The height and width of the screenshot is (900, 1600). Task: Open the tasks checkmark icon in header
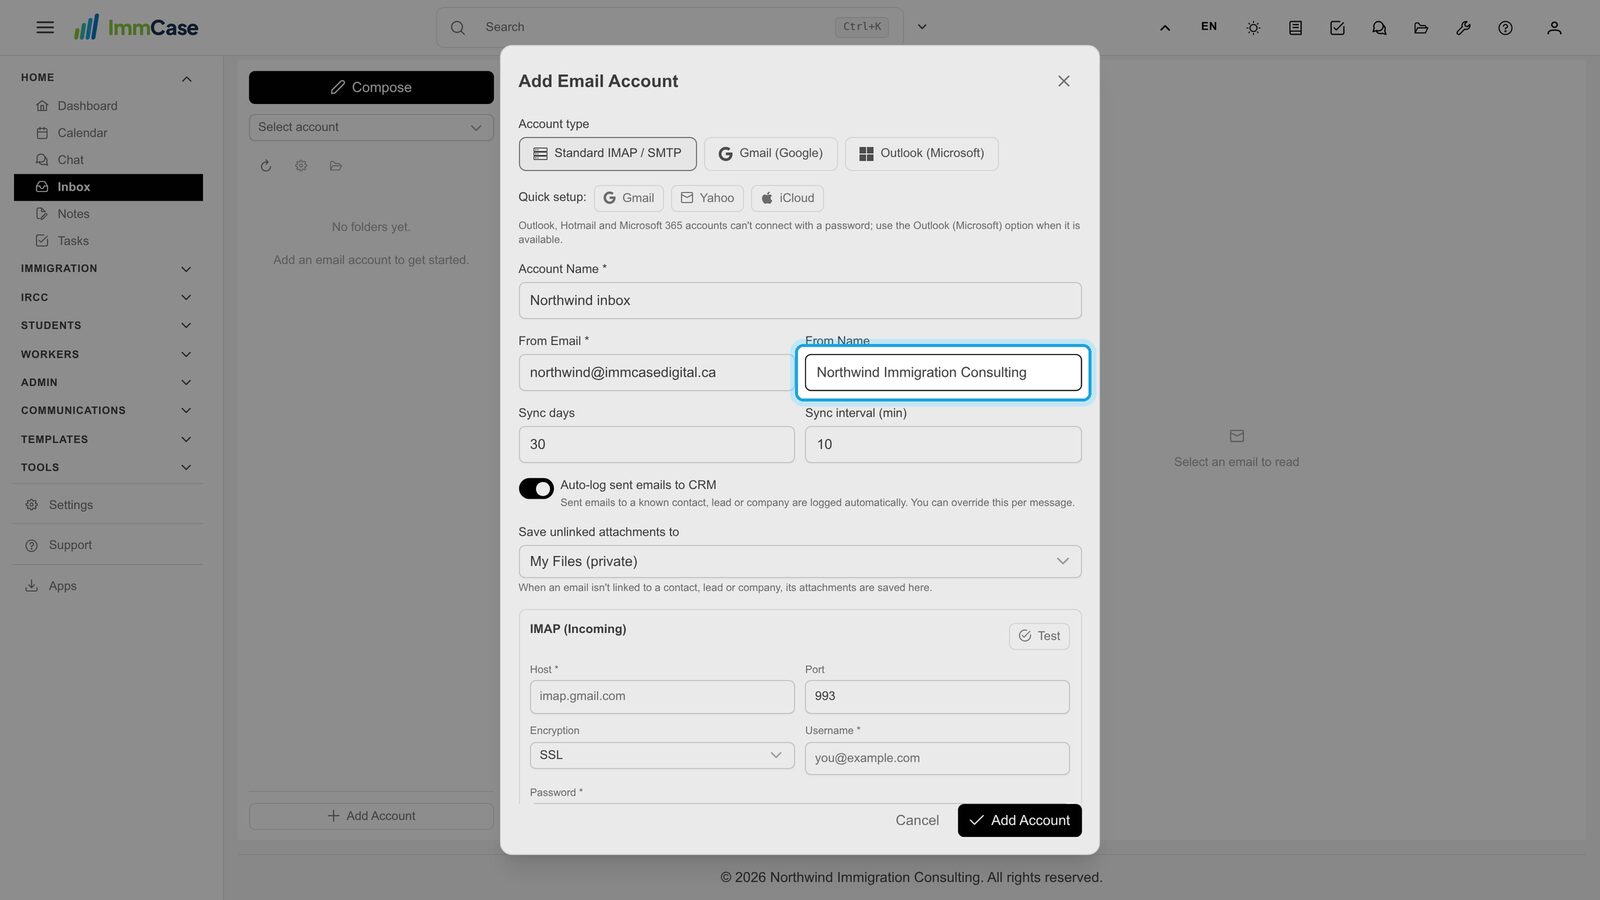point(1337,28)
